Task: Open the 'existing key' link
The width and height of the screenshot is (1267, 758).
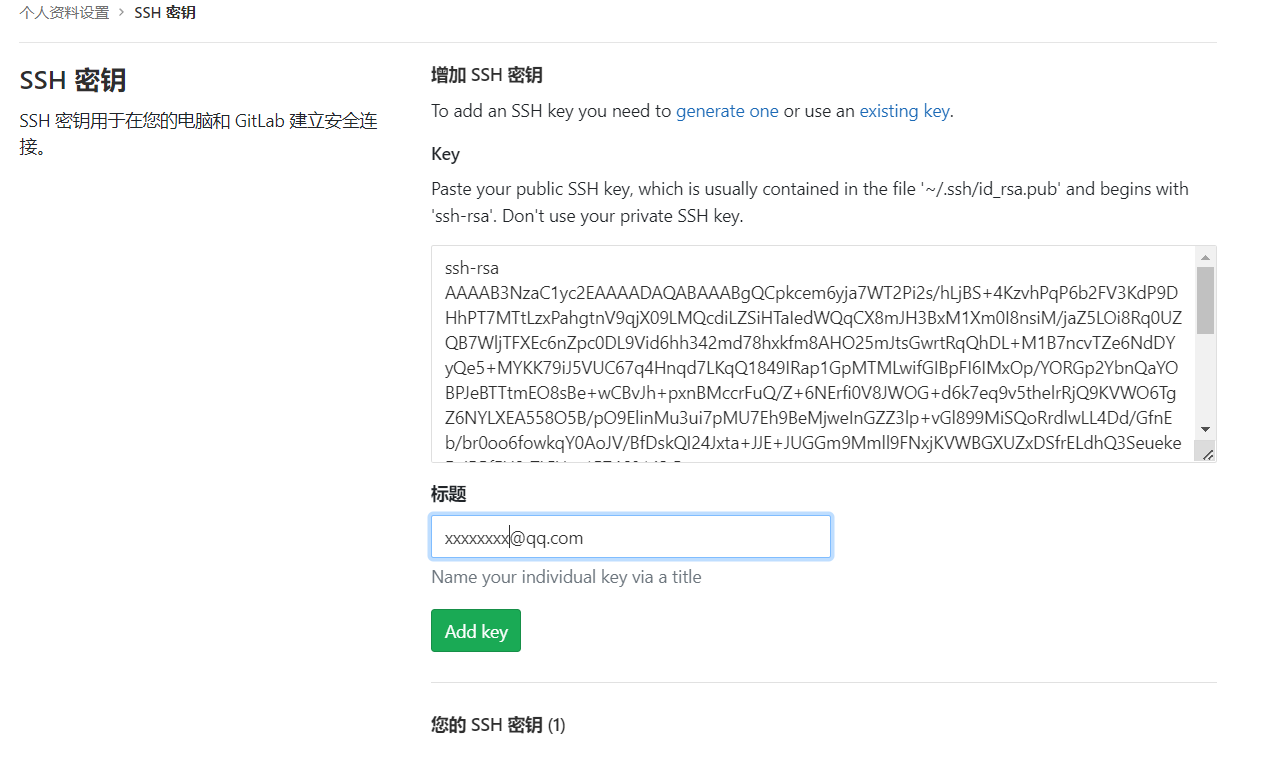Action: (x=903, y=111)
